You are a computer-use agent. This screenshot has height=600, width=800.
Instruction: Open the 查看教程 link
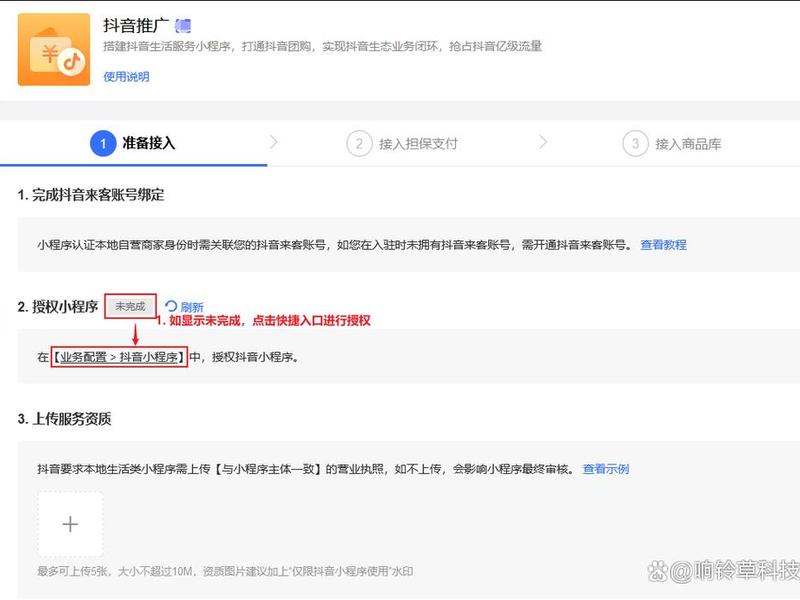coord(663,244)
